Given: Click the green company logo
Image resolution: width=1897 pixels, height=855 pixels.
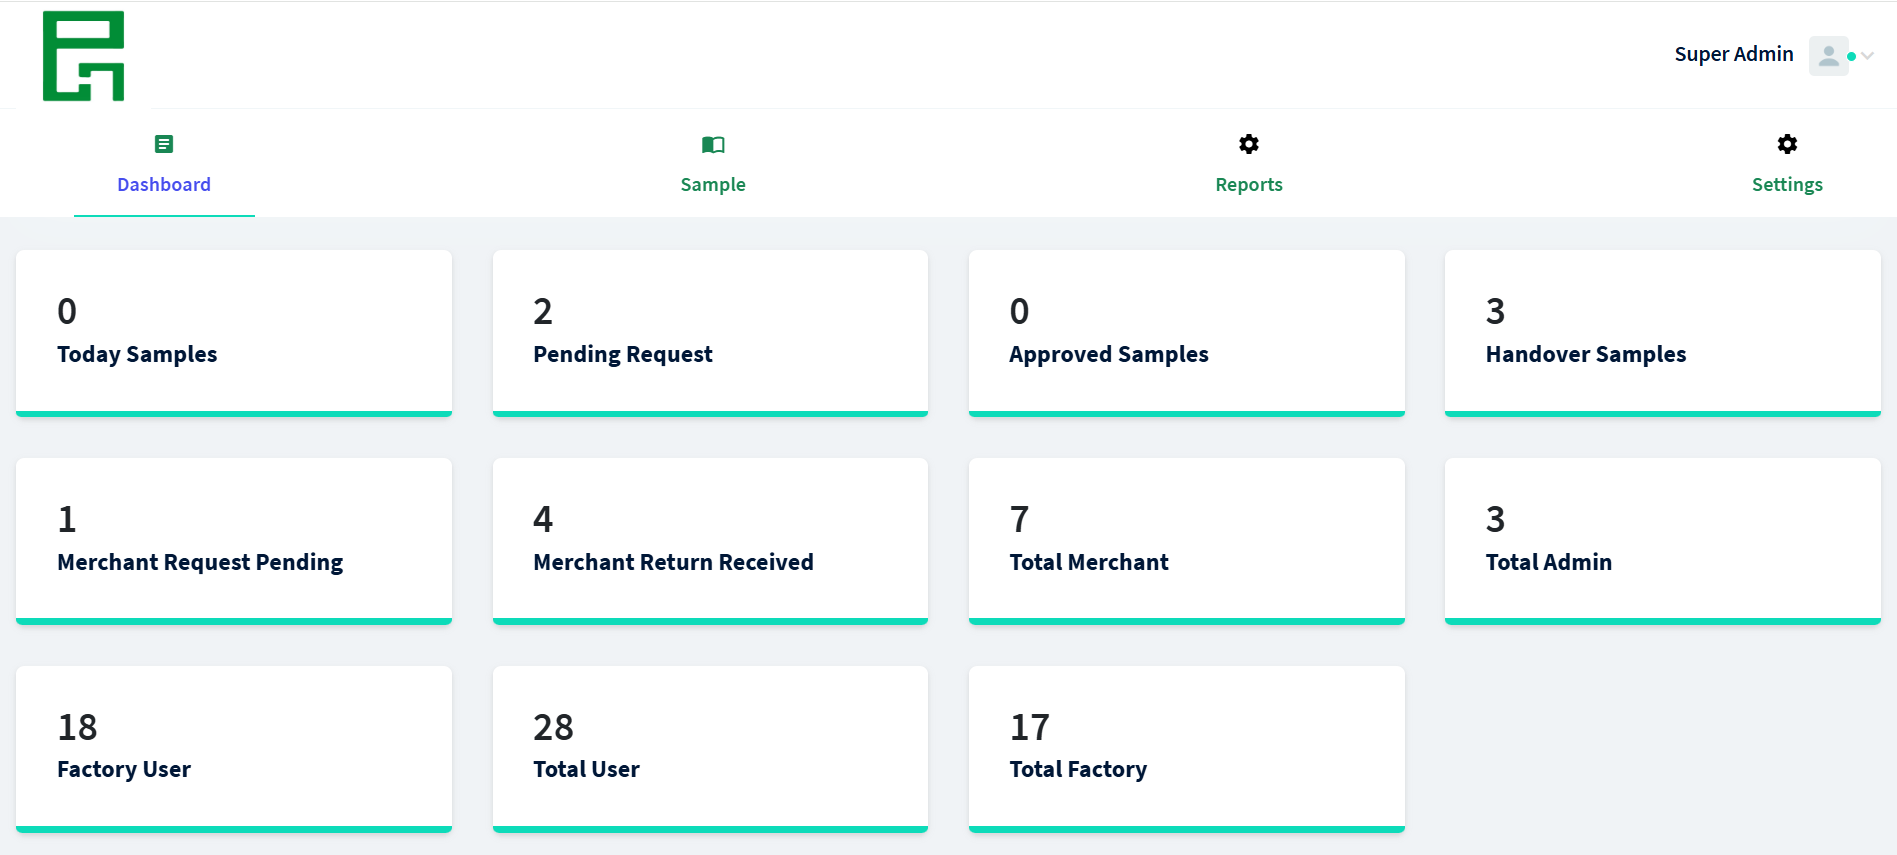Looking at the screenshot, I should [x=83, y=56].
